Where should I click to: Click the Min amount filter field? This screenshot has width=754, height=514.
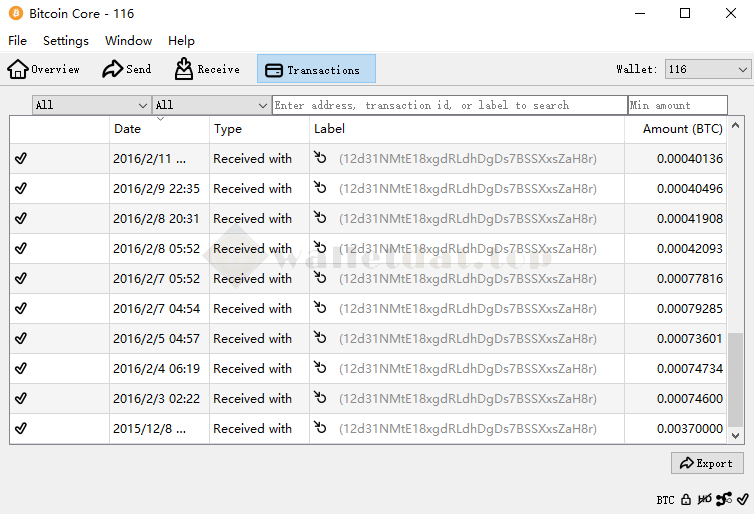pyautogui.click(x=677, y=105)
